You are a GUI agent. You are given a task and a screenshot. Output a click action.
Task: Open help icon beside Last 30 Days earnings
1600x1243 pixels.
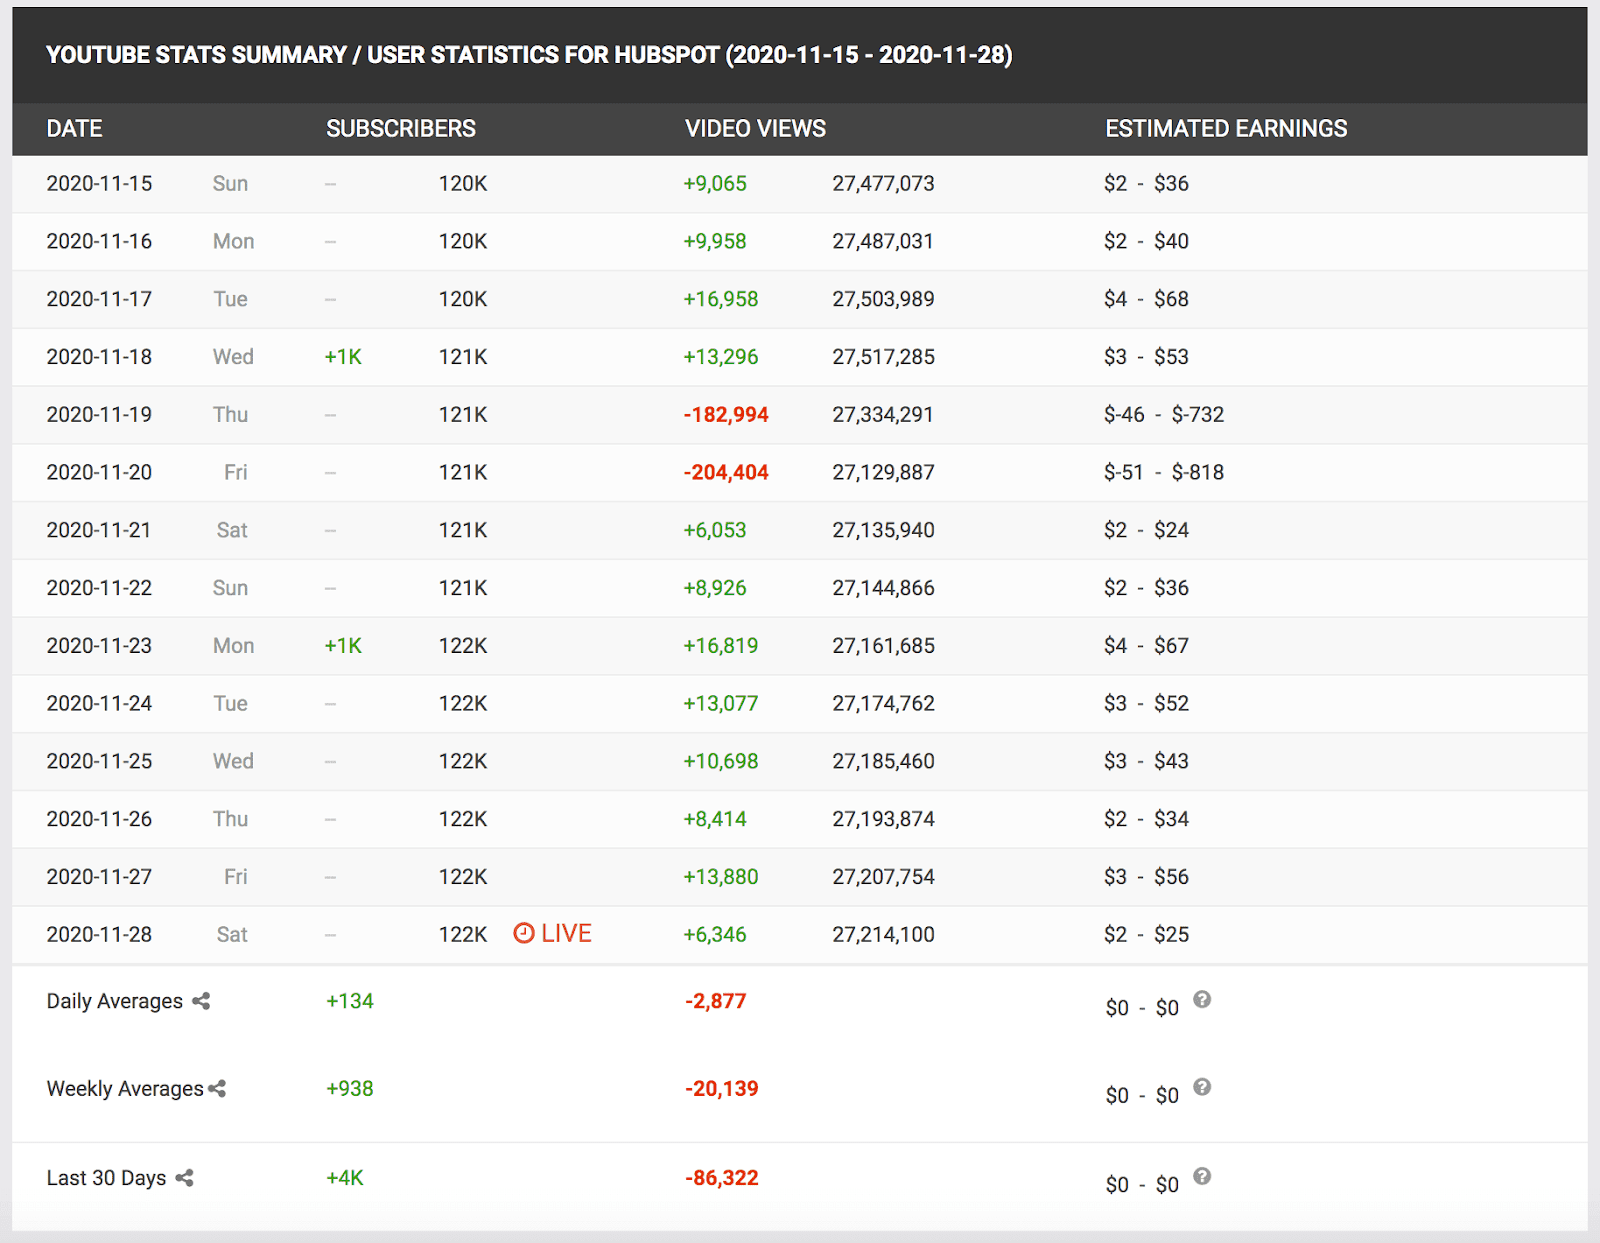point(1202,1176)
